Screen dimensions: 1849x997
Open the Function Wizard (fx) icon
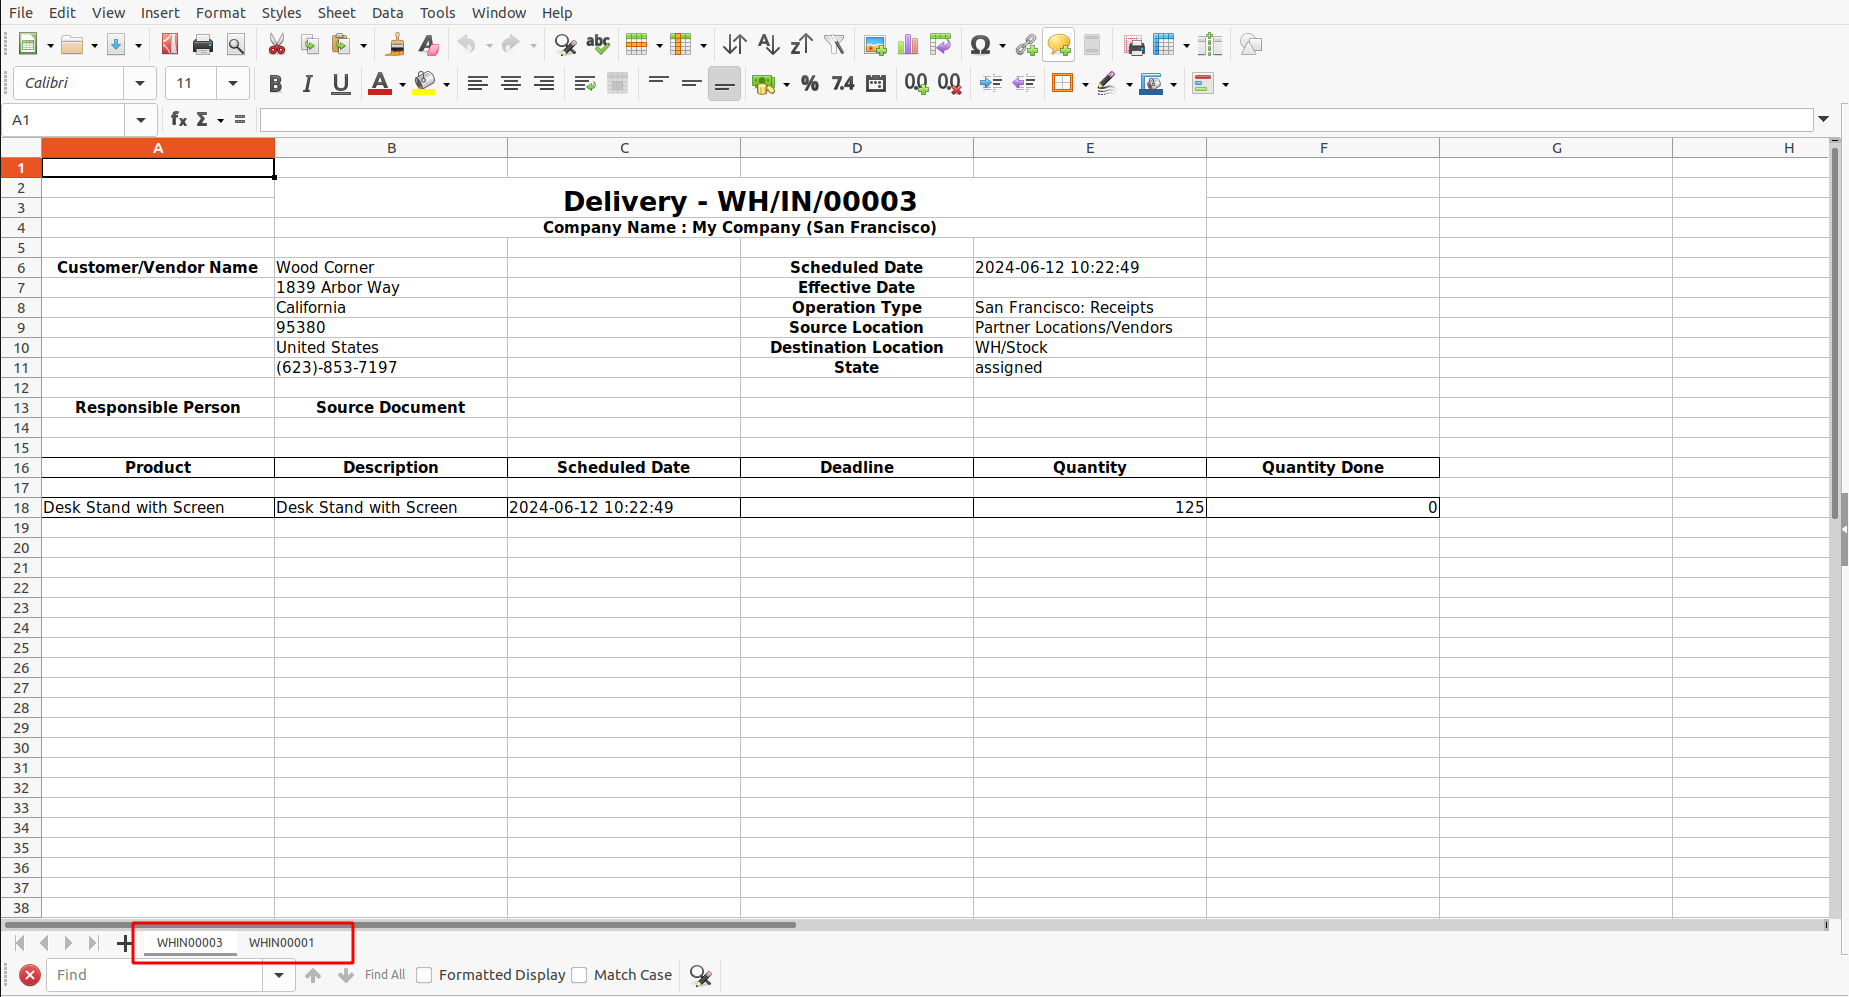179,120
